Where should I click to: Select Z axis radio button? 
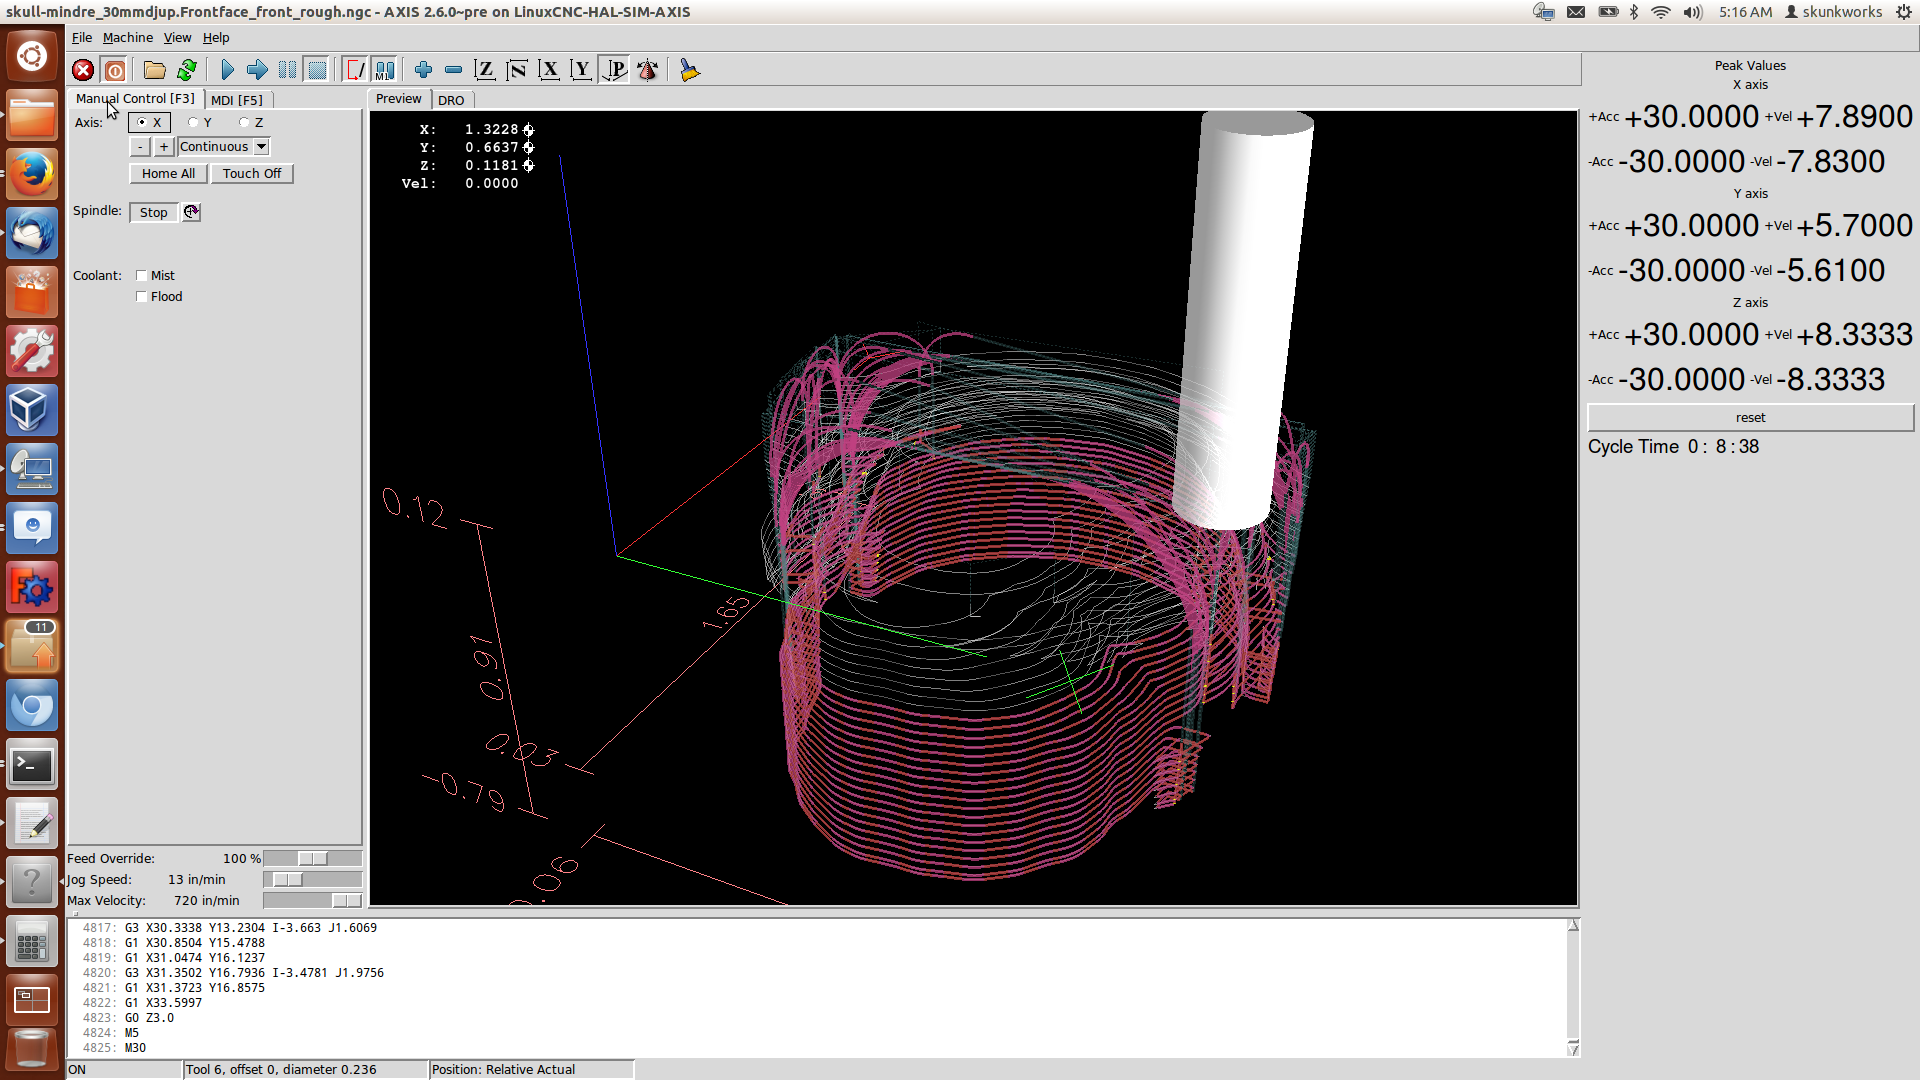(x=251, y=122)
